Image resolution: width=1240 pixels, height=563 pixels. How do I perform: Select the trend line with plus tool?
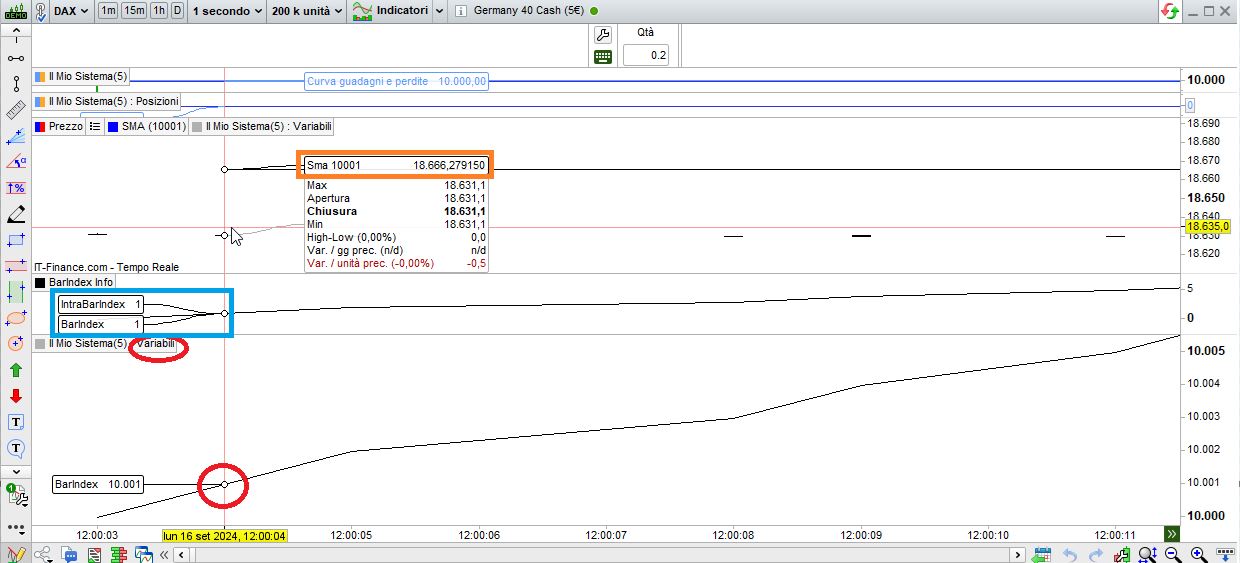tap(16, 136)
